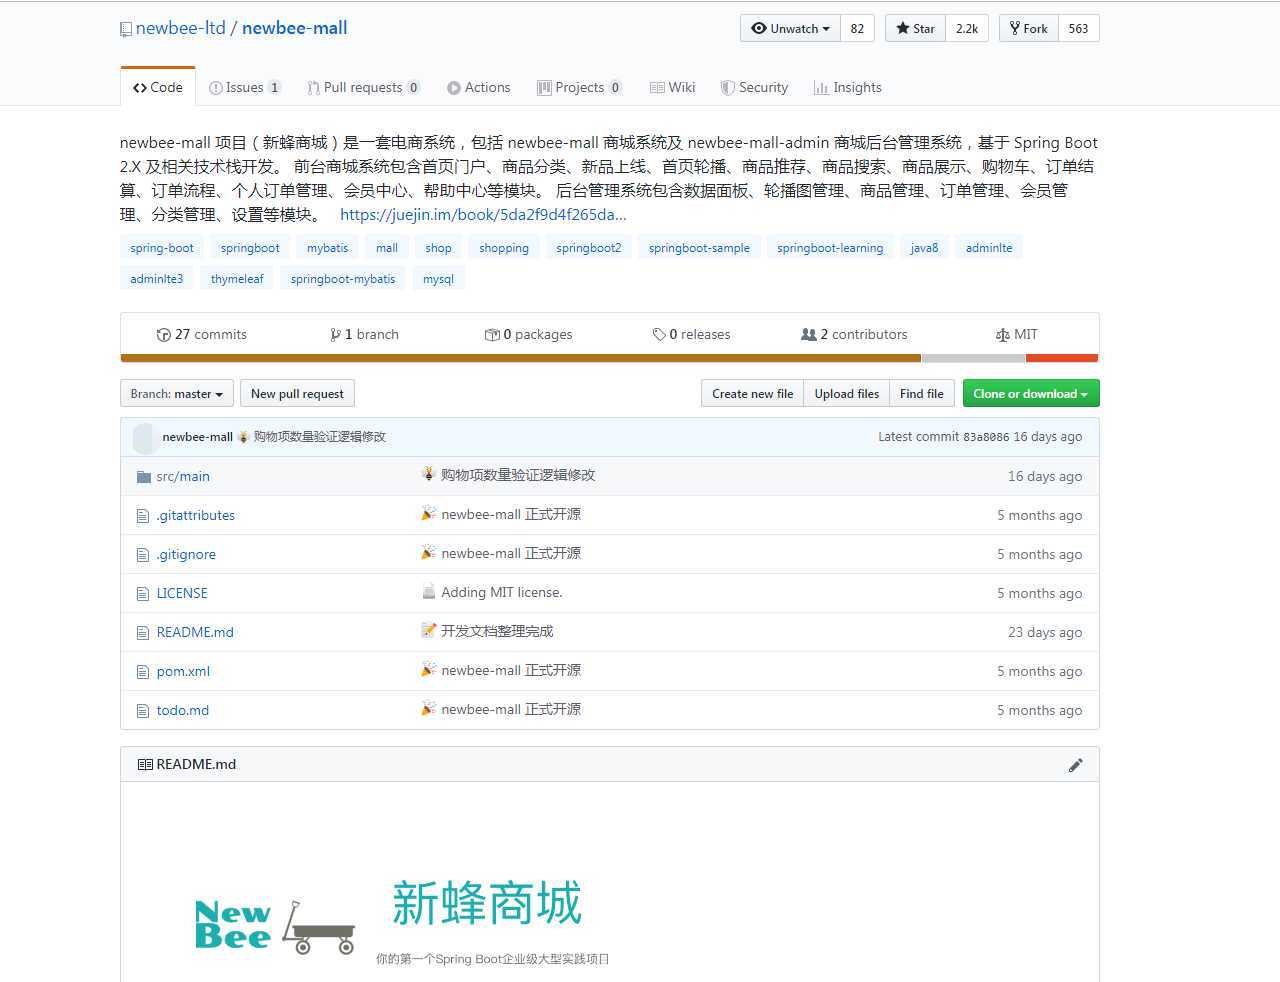Click the README.md header book icon
This screenshot has width=1280, height=982.
(145, 765)
